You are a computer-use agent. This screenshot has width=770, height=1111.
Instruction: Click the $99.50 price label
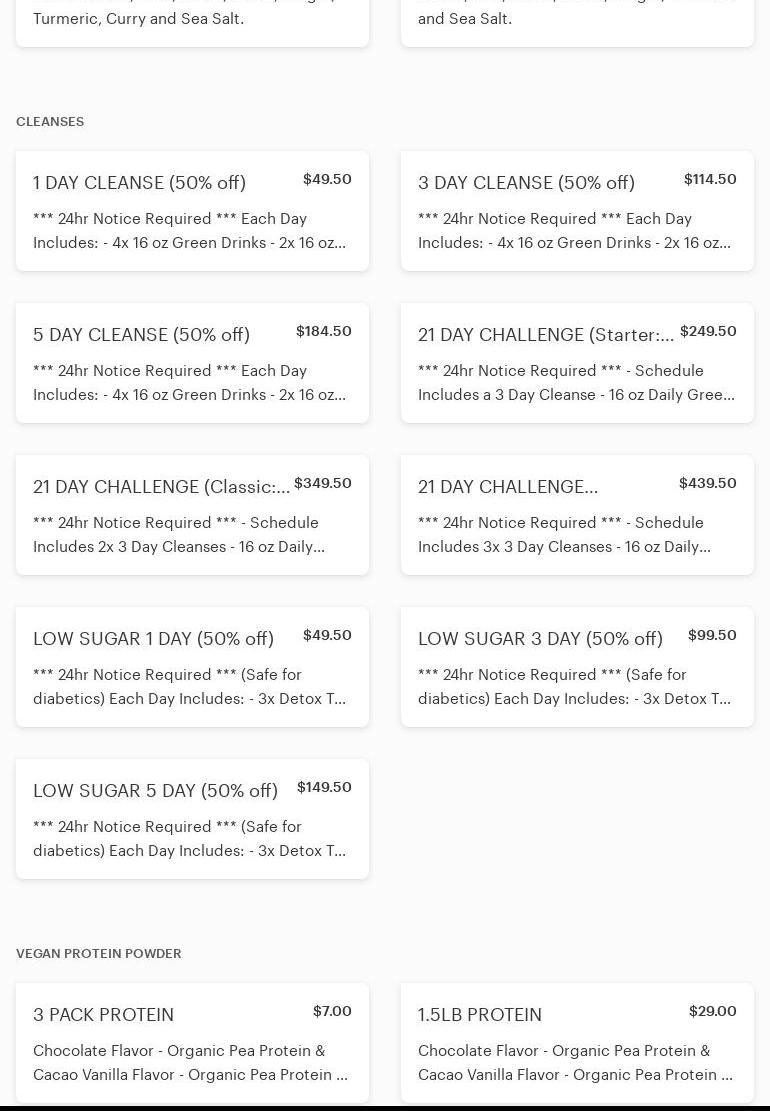point(712,636)
